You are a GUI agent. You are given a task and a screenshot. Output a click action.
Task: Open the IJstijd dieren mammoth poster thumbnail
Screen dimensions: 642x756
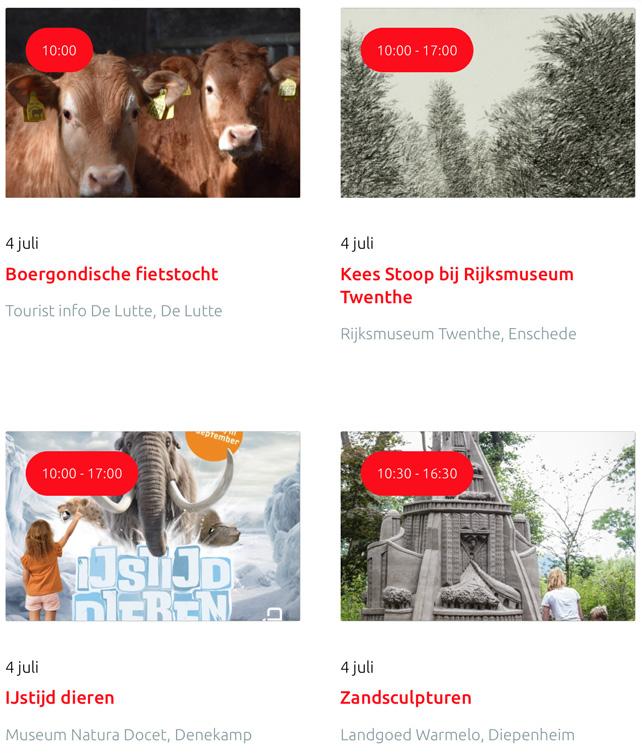pos(153,526)
